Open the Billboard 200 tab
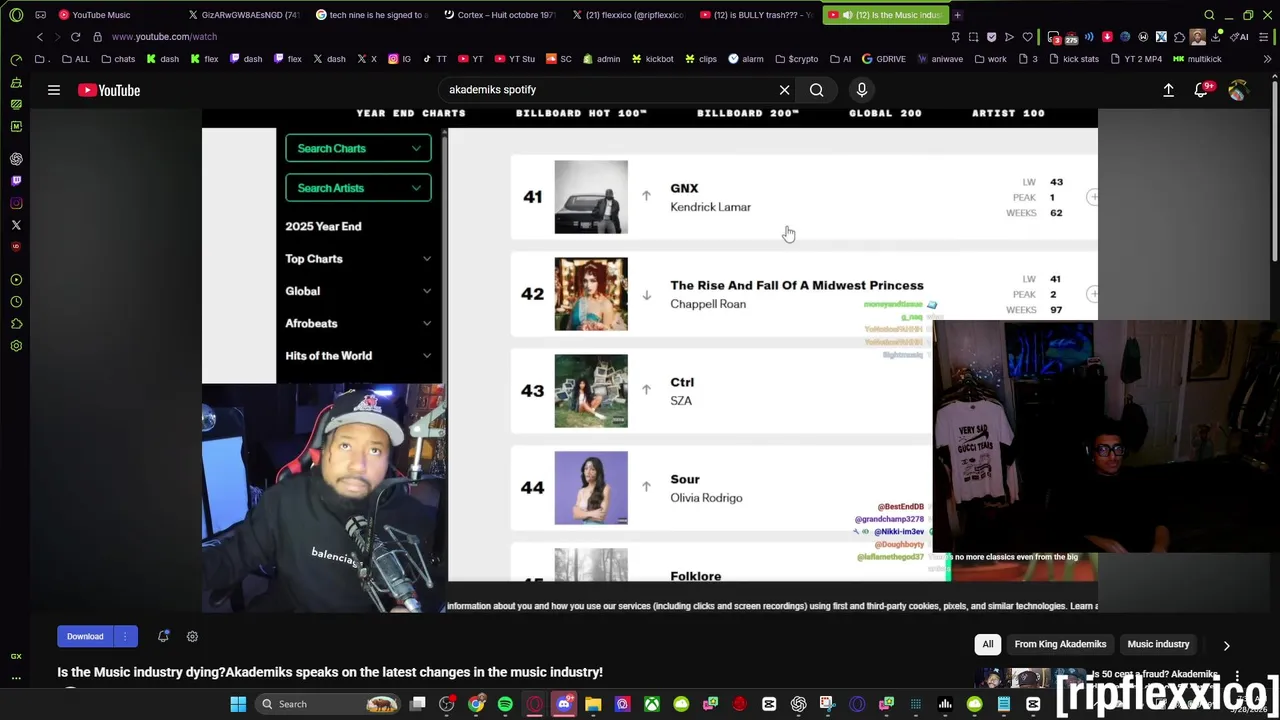 click(x=748, y=113)
